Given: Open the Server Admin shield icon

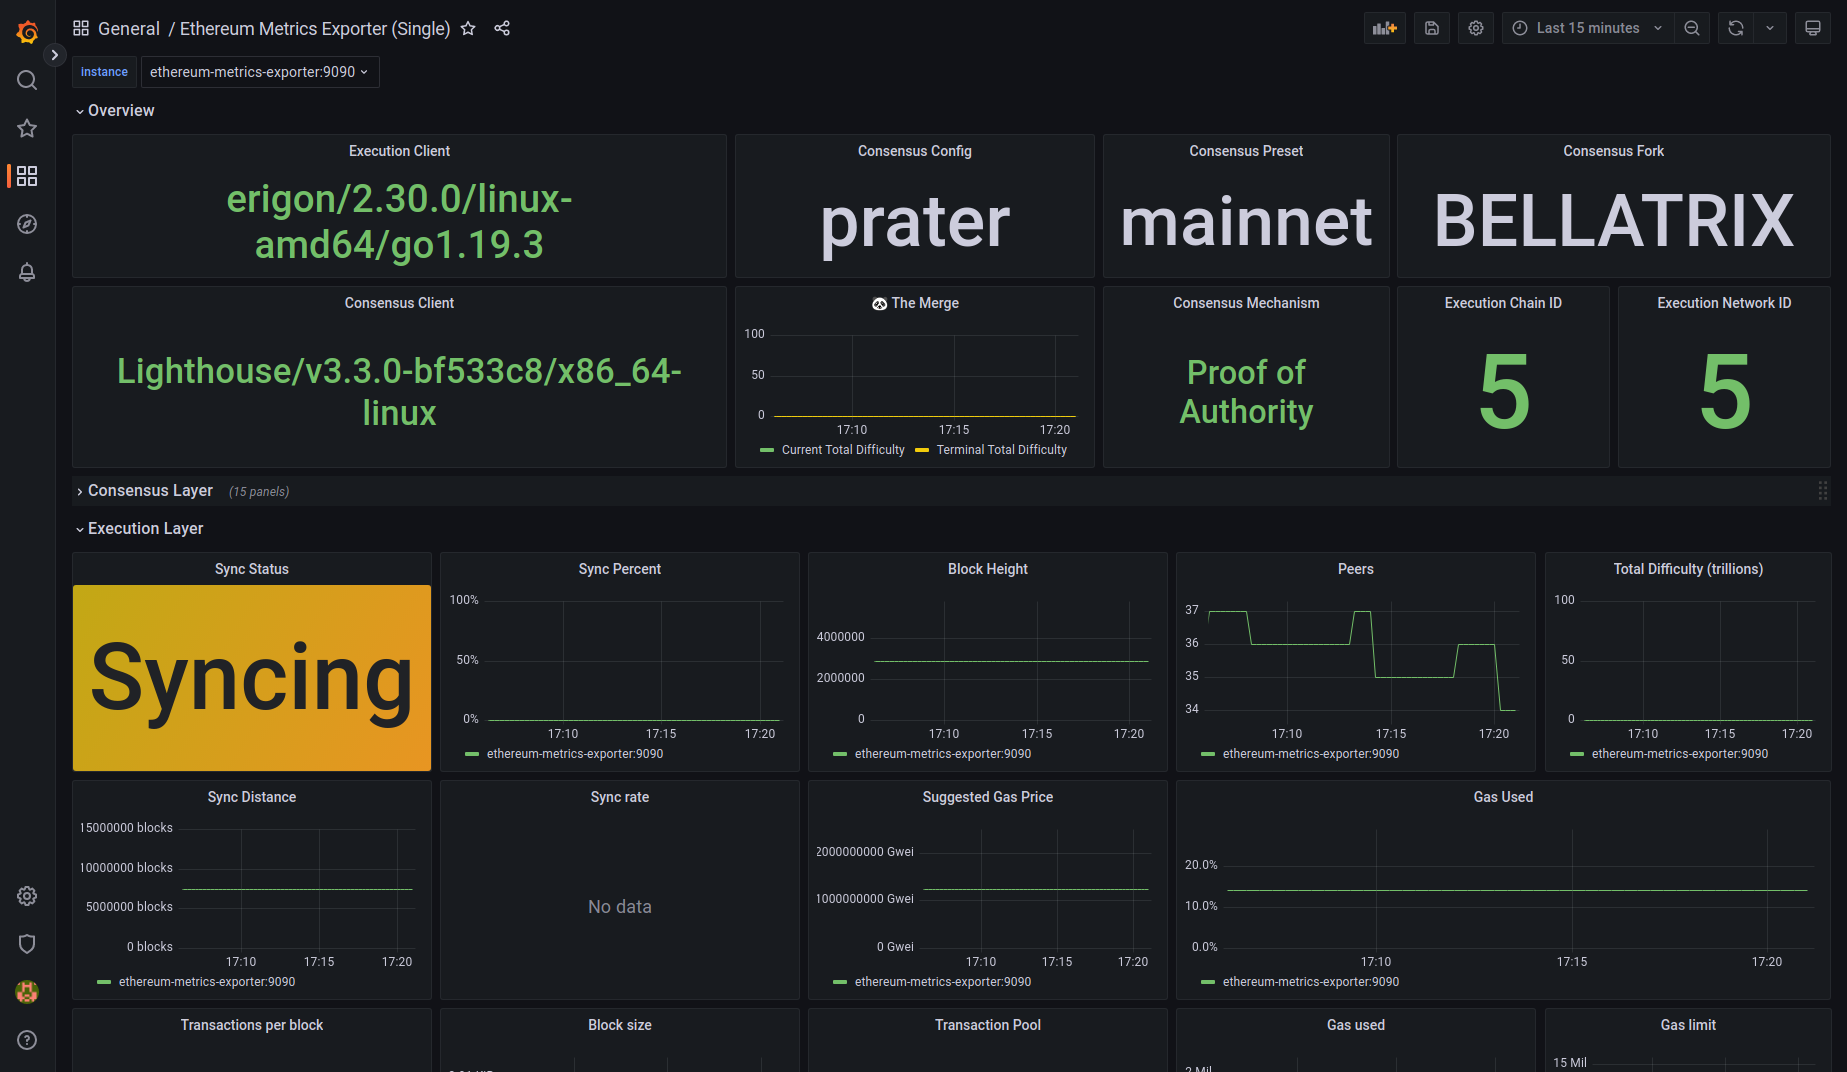Looking at the screenshot, I should coord(27,944).
